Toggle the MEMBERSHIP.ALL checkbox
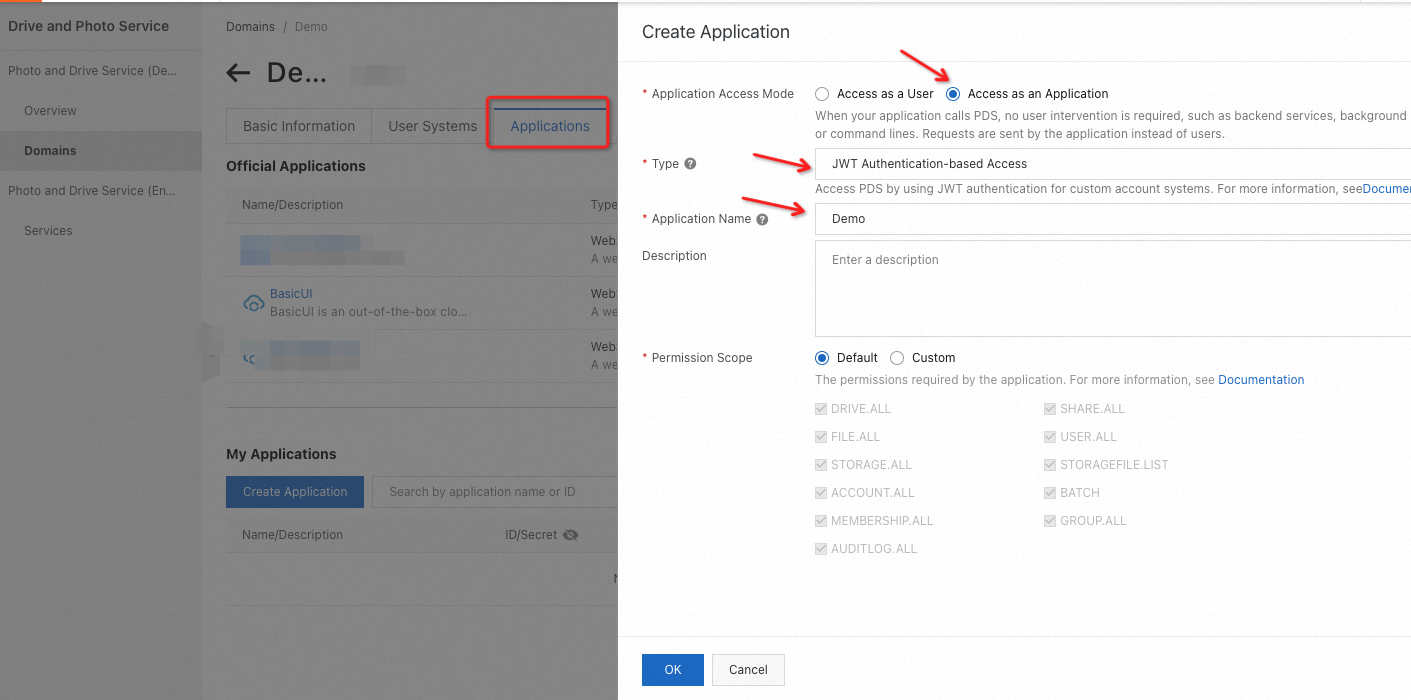Image resolution: width=1411 pixels, height=700 pixels. click(822, 521)
